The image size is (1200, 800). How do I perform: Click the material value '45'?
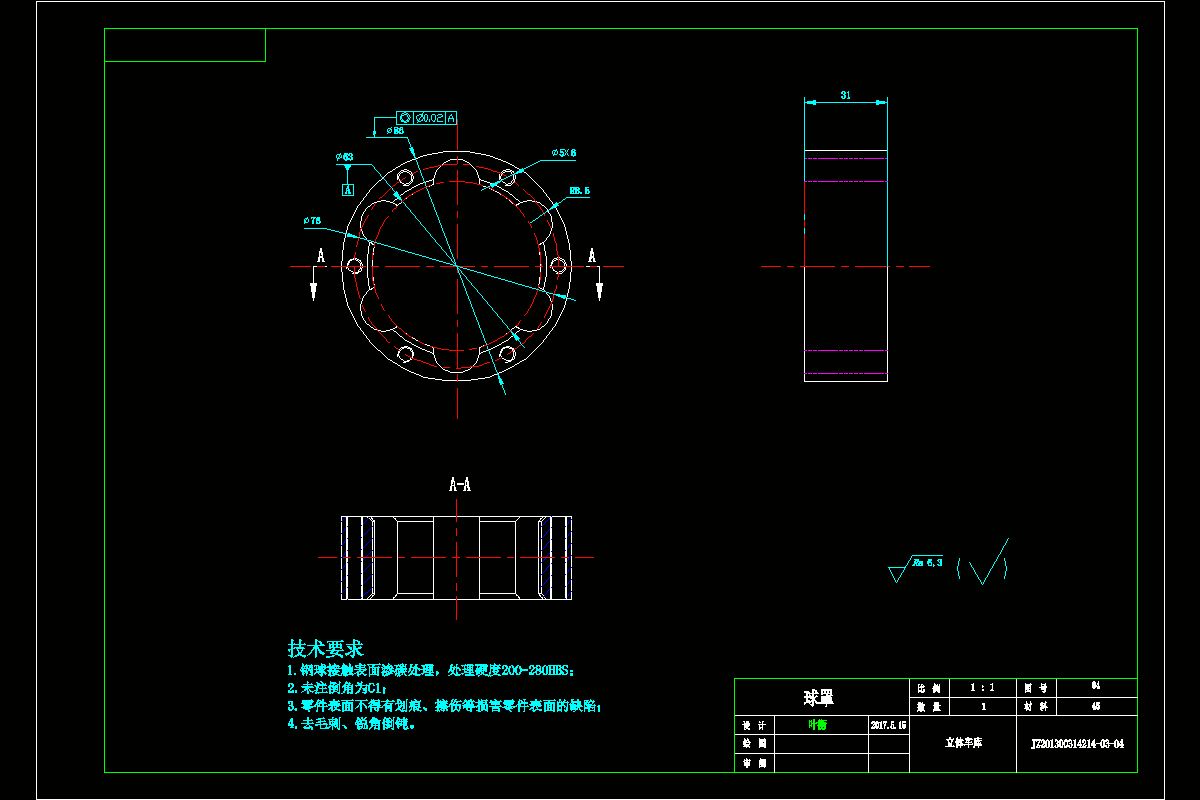pyautogui.click(x=1096, y=706)
